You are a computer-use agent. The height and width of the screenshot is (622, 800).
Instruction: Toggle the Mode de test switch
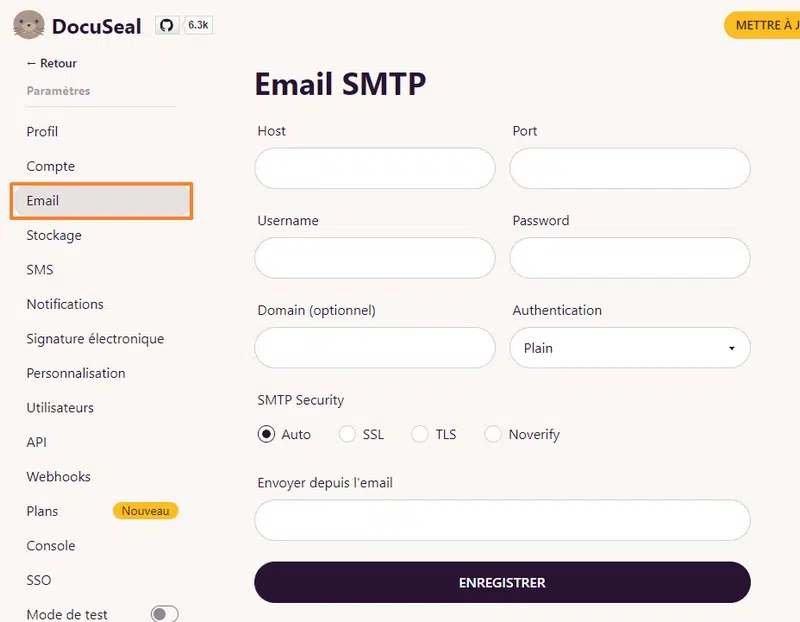pyautogui.click(x=164, y=614)
